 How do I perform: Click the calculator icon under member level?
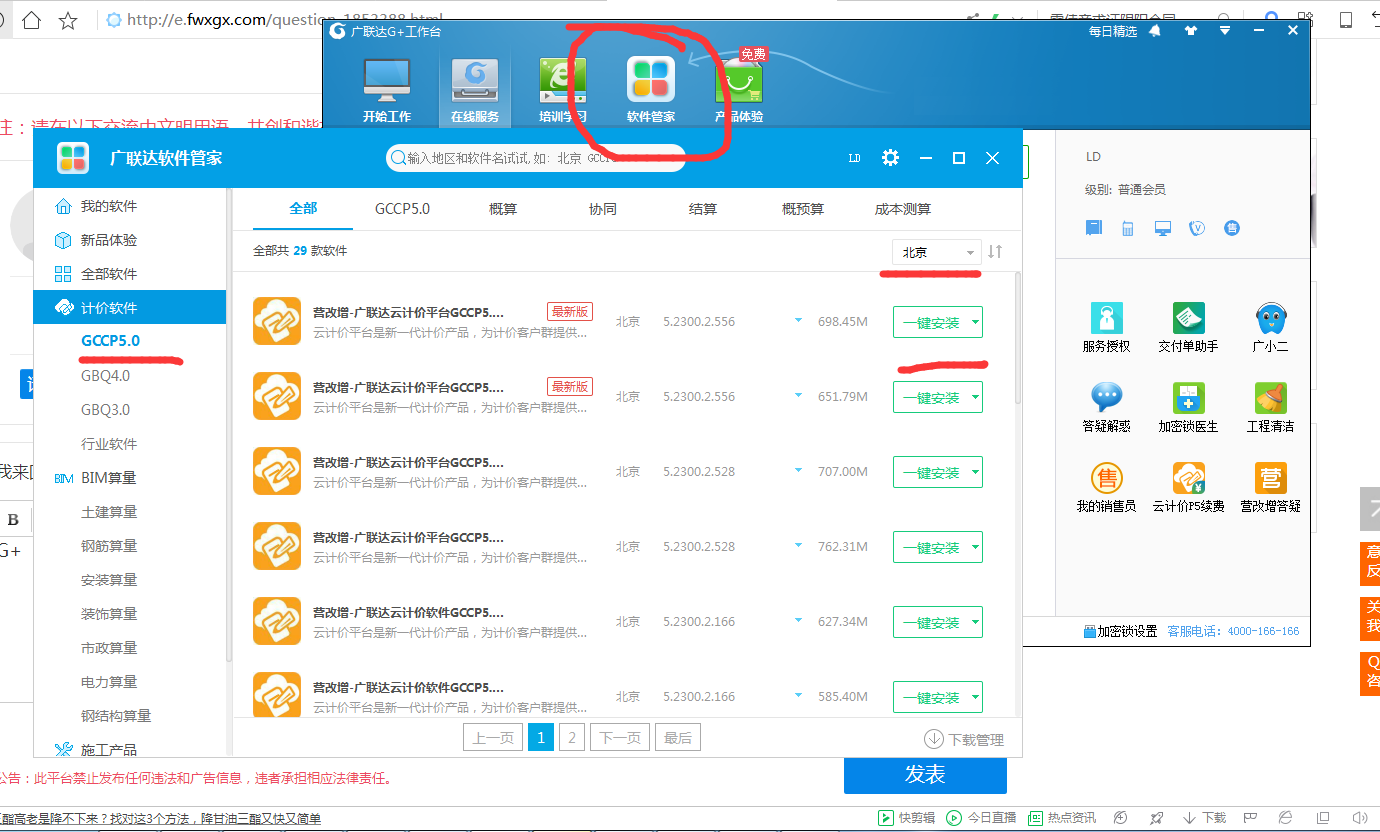(1128, 228)
